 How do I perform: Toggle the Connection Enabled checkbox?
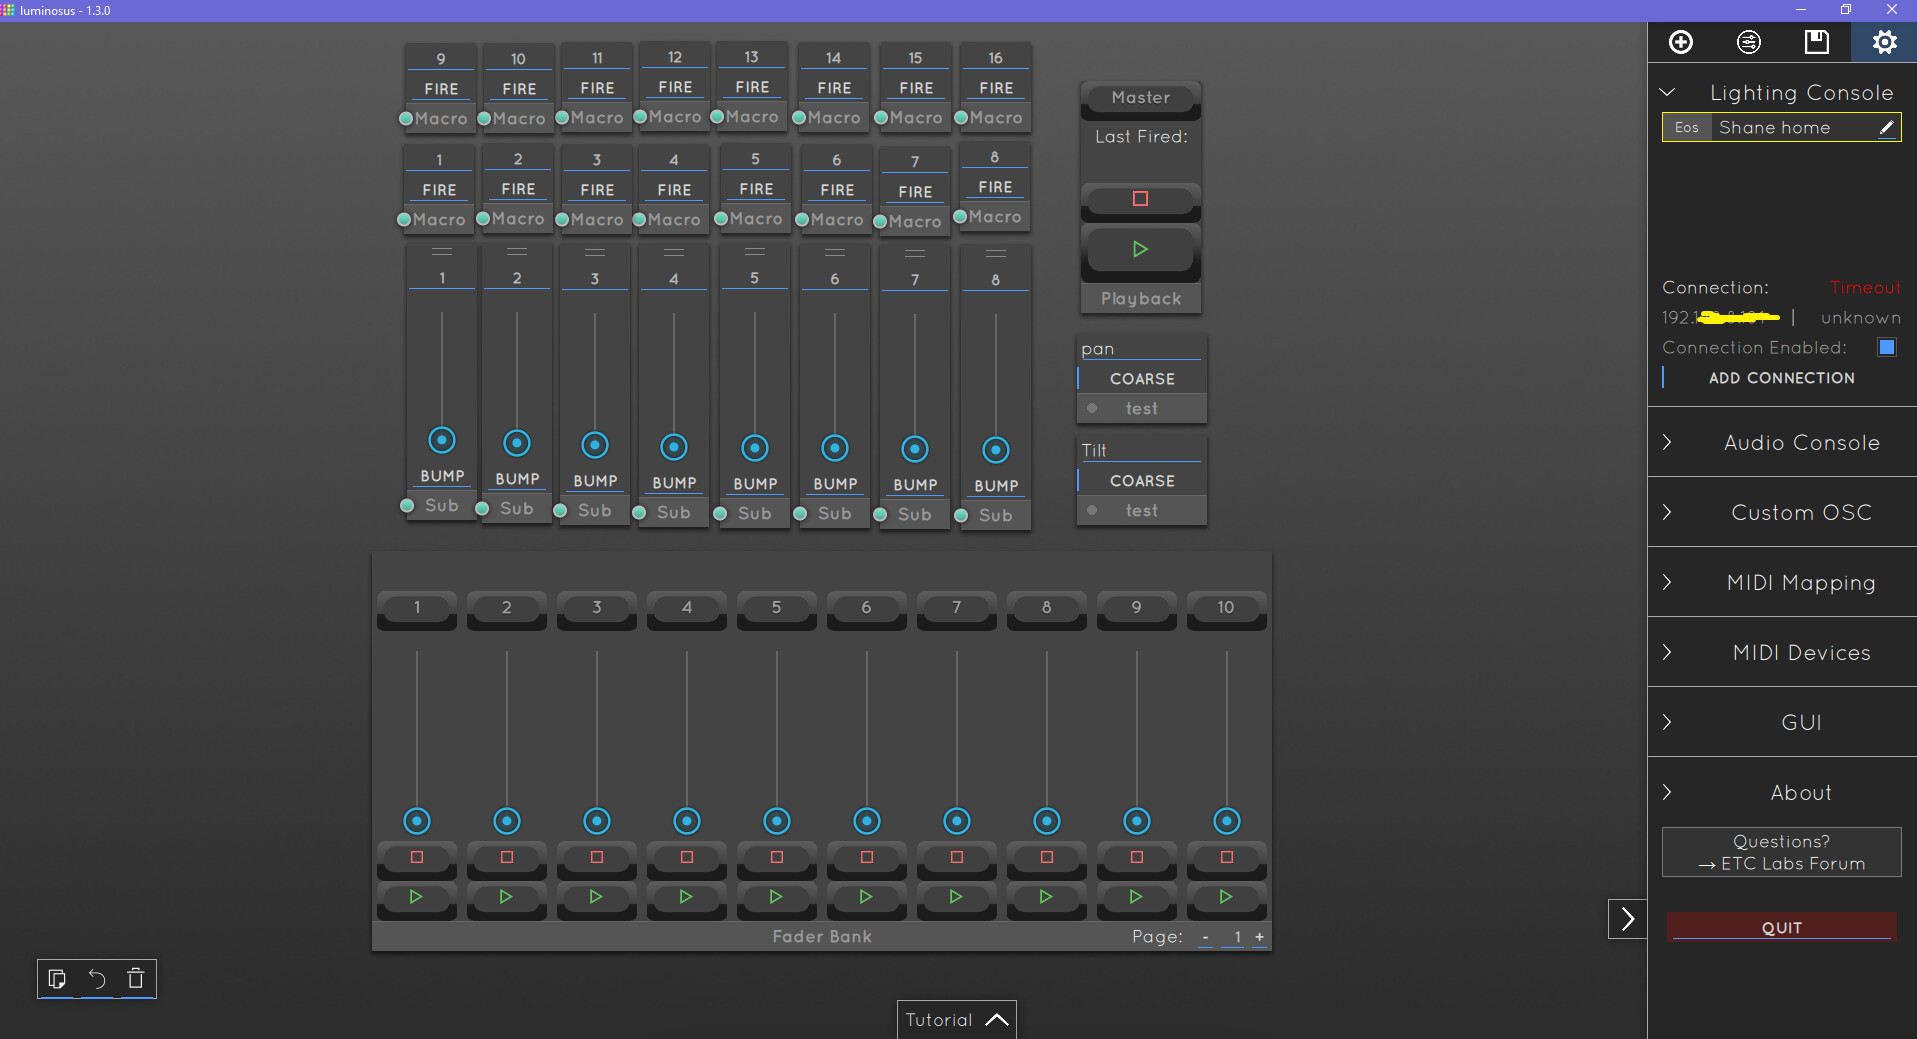[1886, 347]
